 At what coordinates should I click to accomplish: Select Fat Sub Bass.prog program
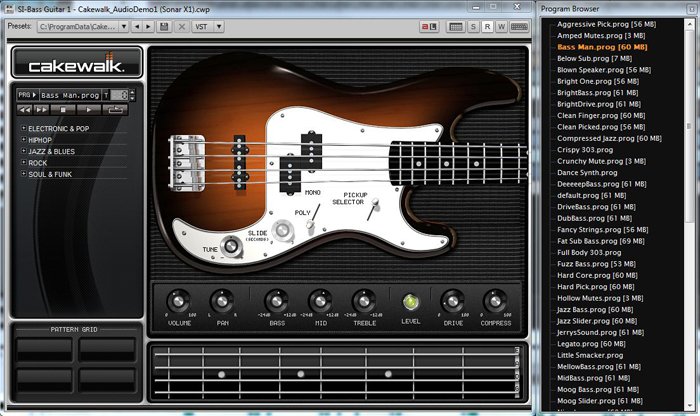[x=600, y=241]
